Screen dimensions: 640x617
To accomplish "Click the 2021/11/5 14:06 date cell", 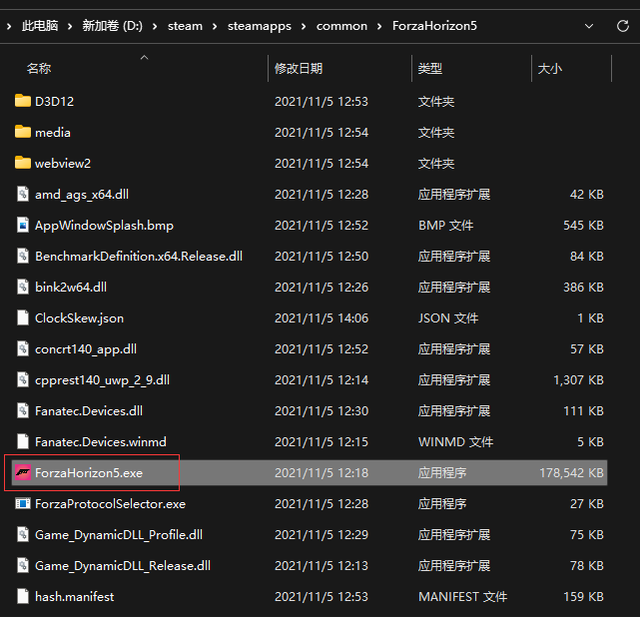I will click(321, 318).
